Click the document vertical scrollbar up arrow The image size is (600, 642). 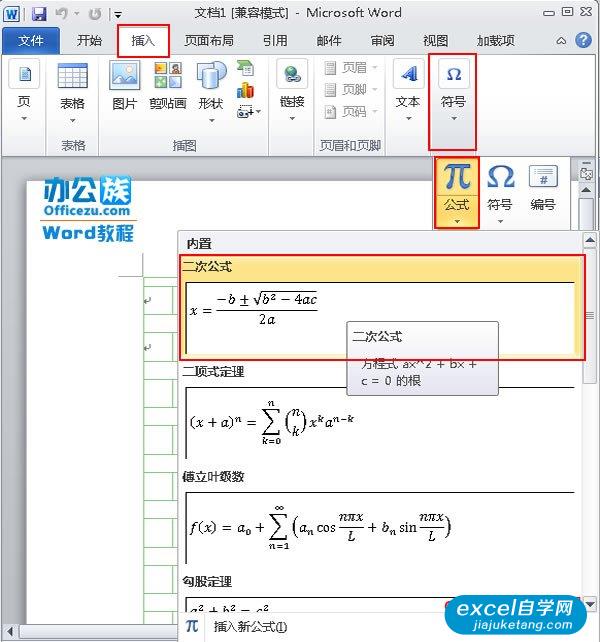pos(586,190)
